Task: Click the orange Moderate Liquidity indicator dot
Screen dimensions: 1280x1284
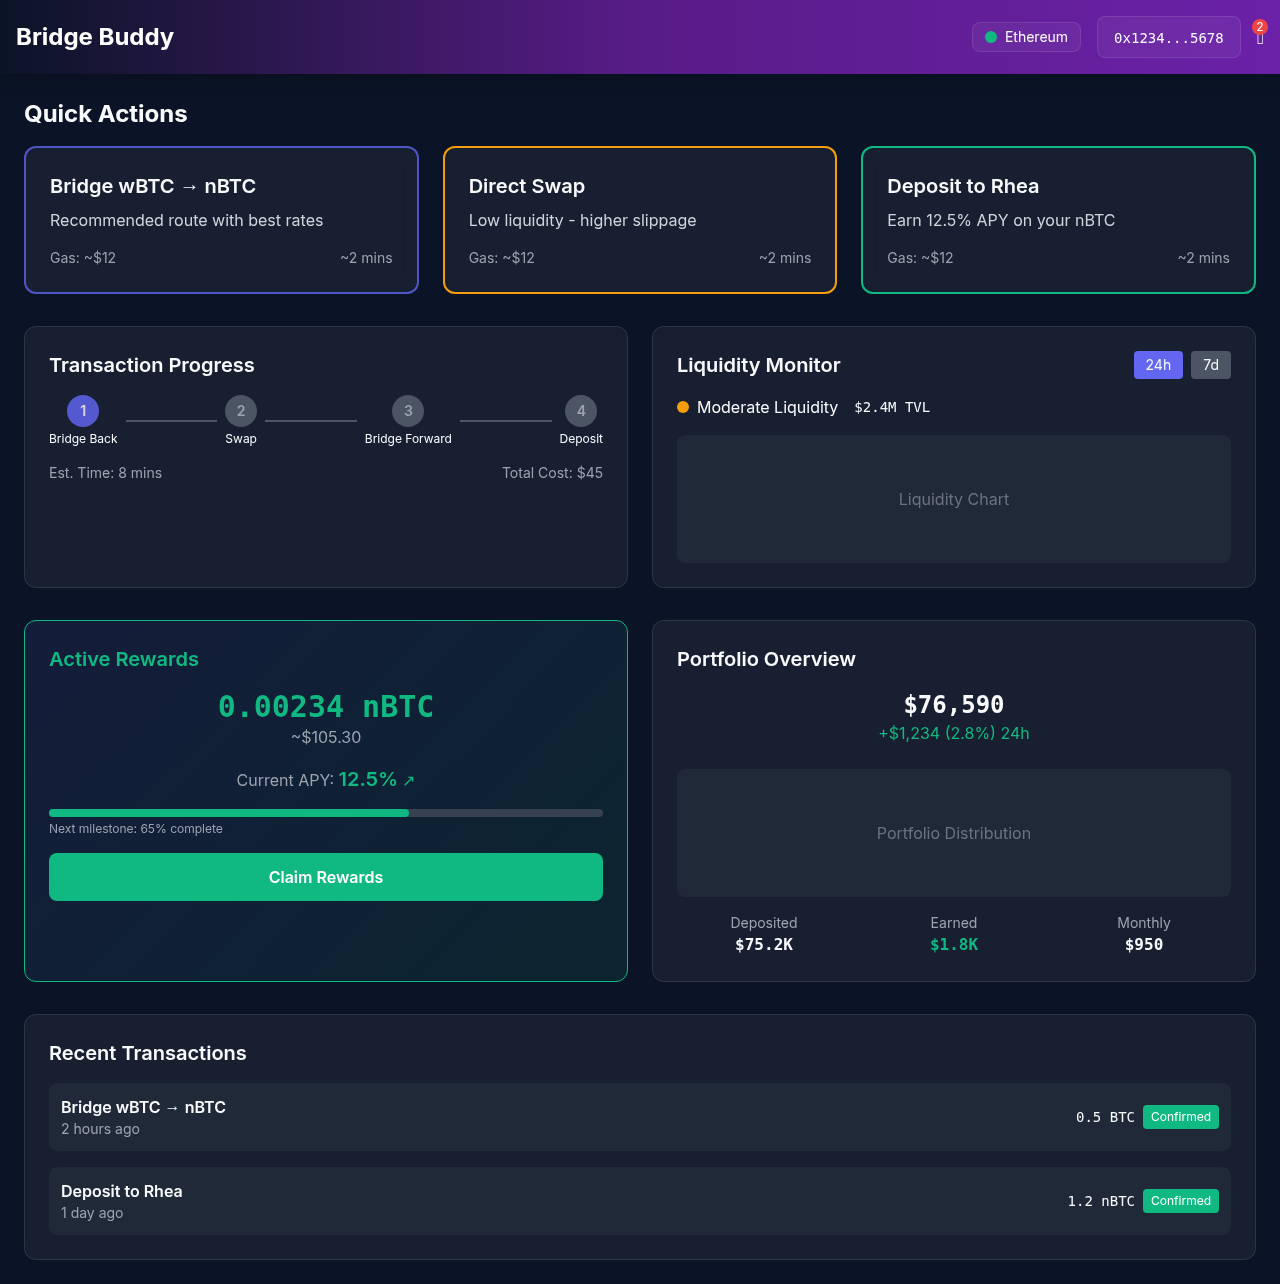Action: pos(682,407)
